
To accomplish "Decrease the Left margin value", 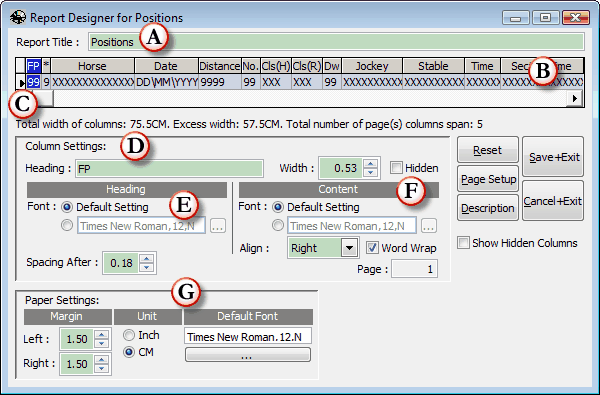I will point(102,344).
